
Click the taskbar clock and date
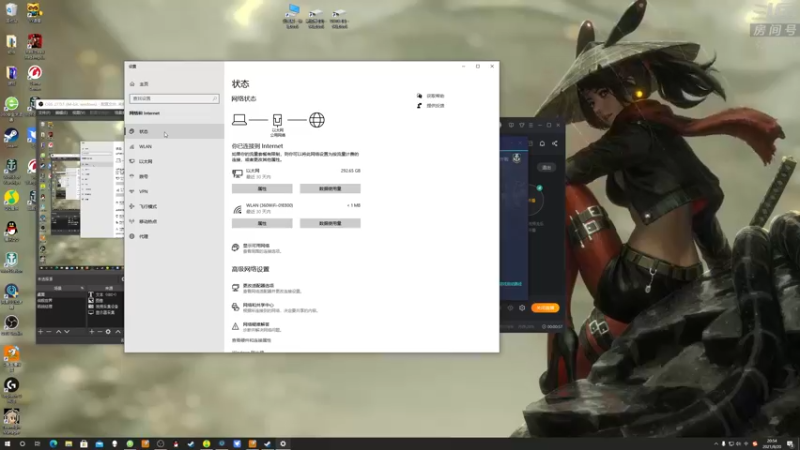772,444
